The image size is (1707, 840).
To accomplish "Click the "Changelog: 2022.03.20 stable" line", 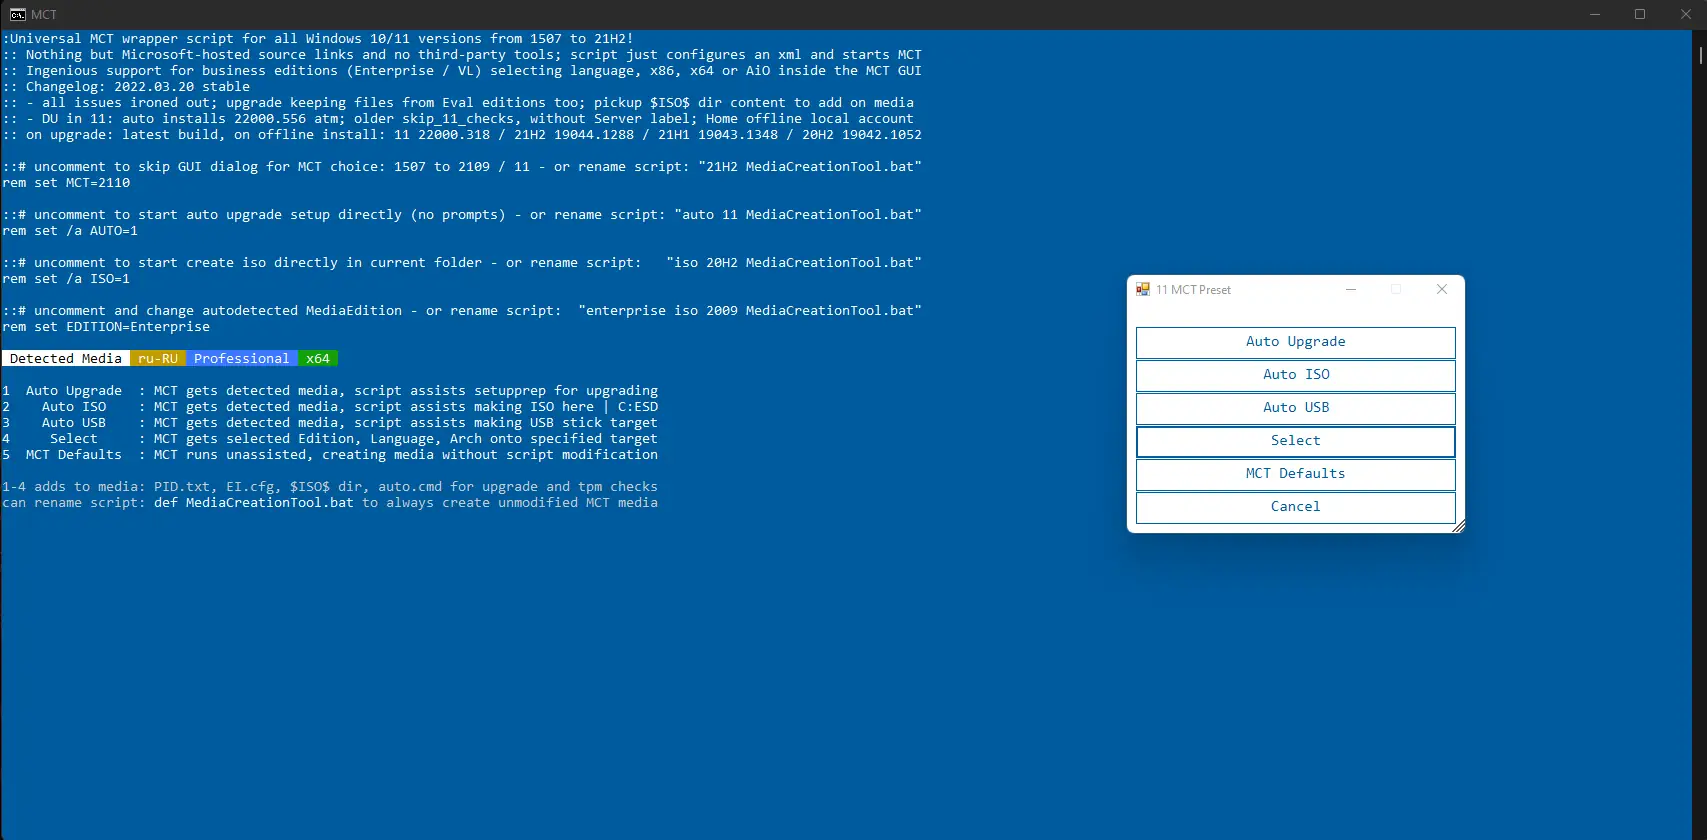I will 126,87.
